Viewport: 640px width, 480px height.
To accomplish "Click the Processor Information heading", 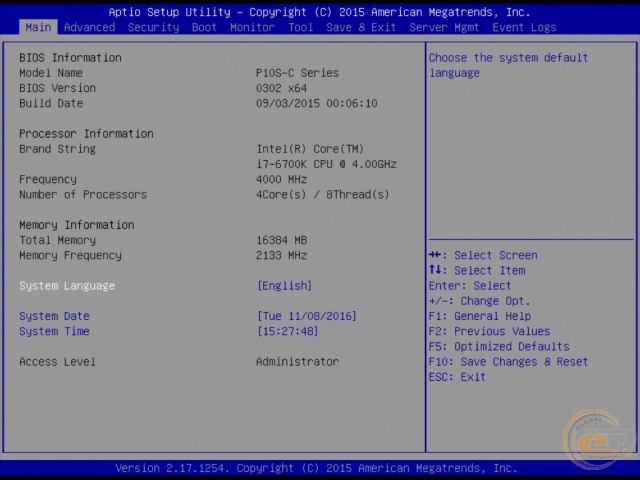I will click(x=86, y=134).
